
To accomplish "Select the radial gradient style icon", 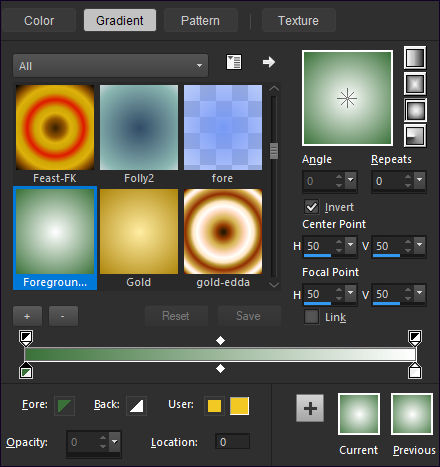I will click(x=415, y=136).
